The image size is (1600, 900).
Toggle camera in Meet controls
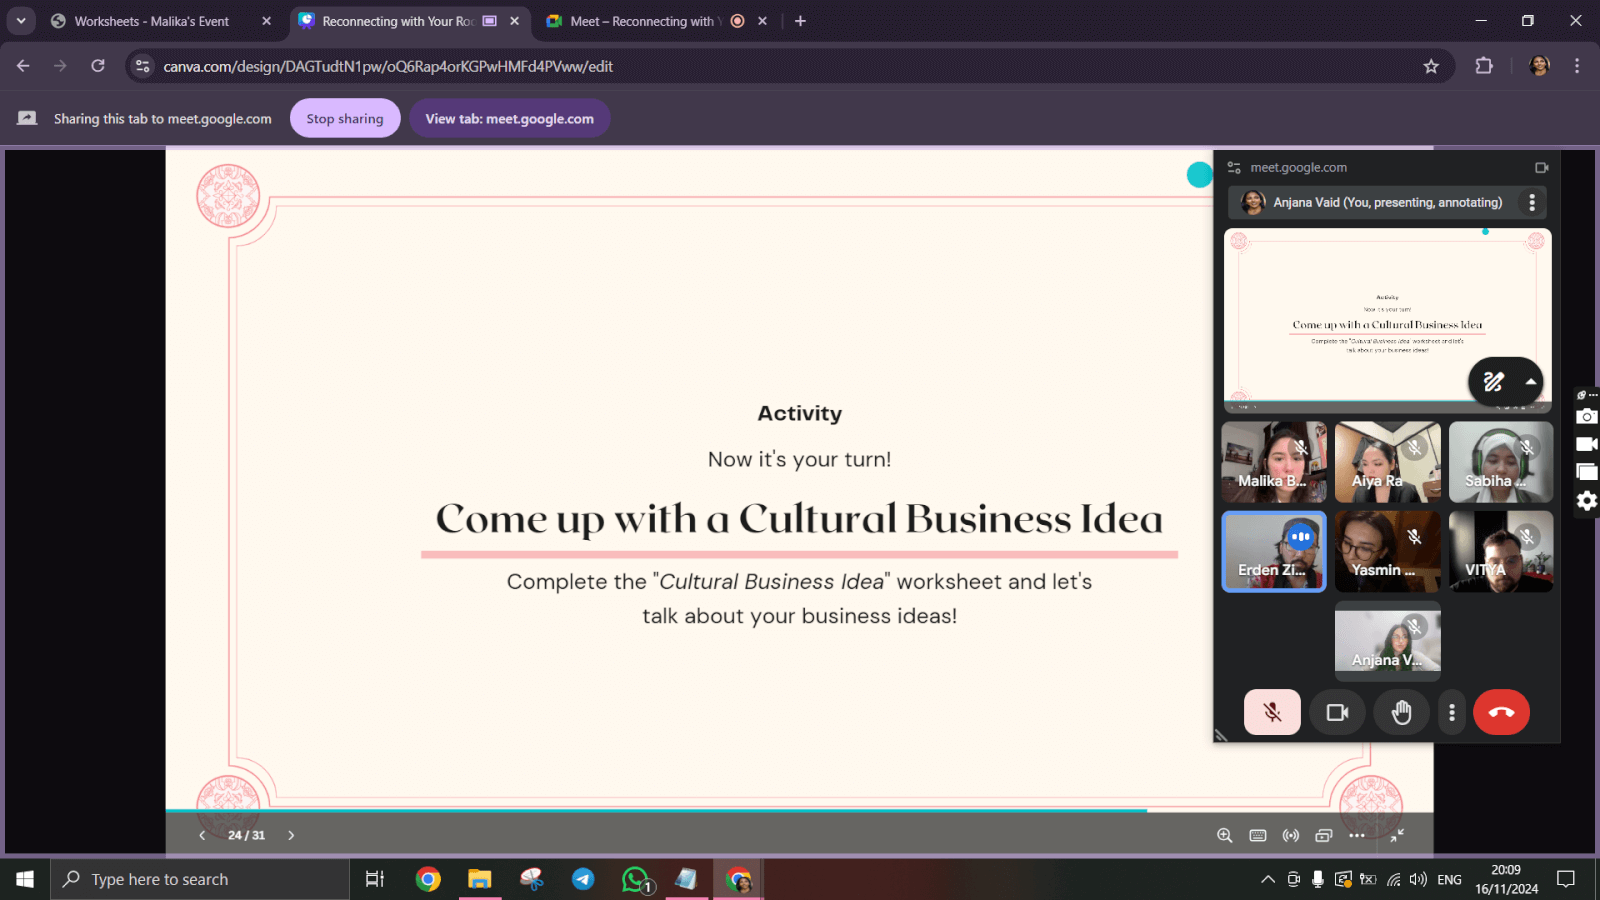pyautogui.click(x=1337, y=712)
